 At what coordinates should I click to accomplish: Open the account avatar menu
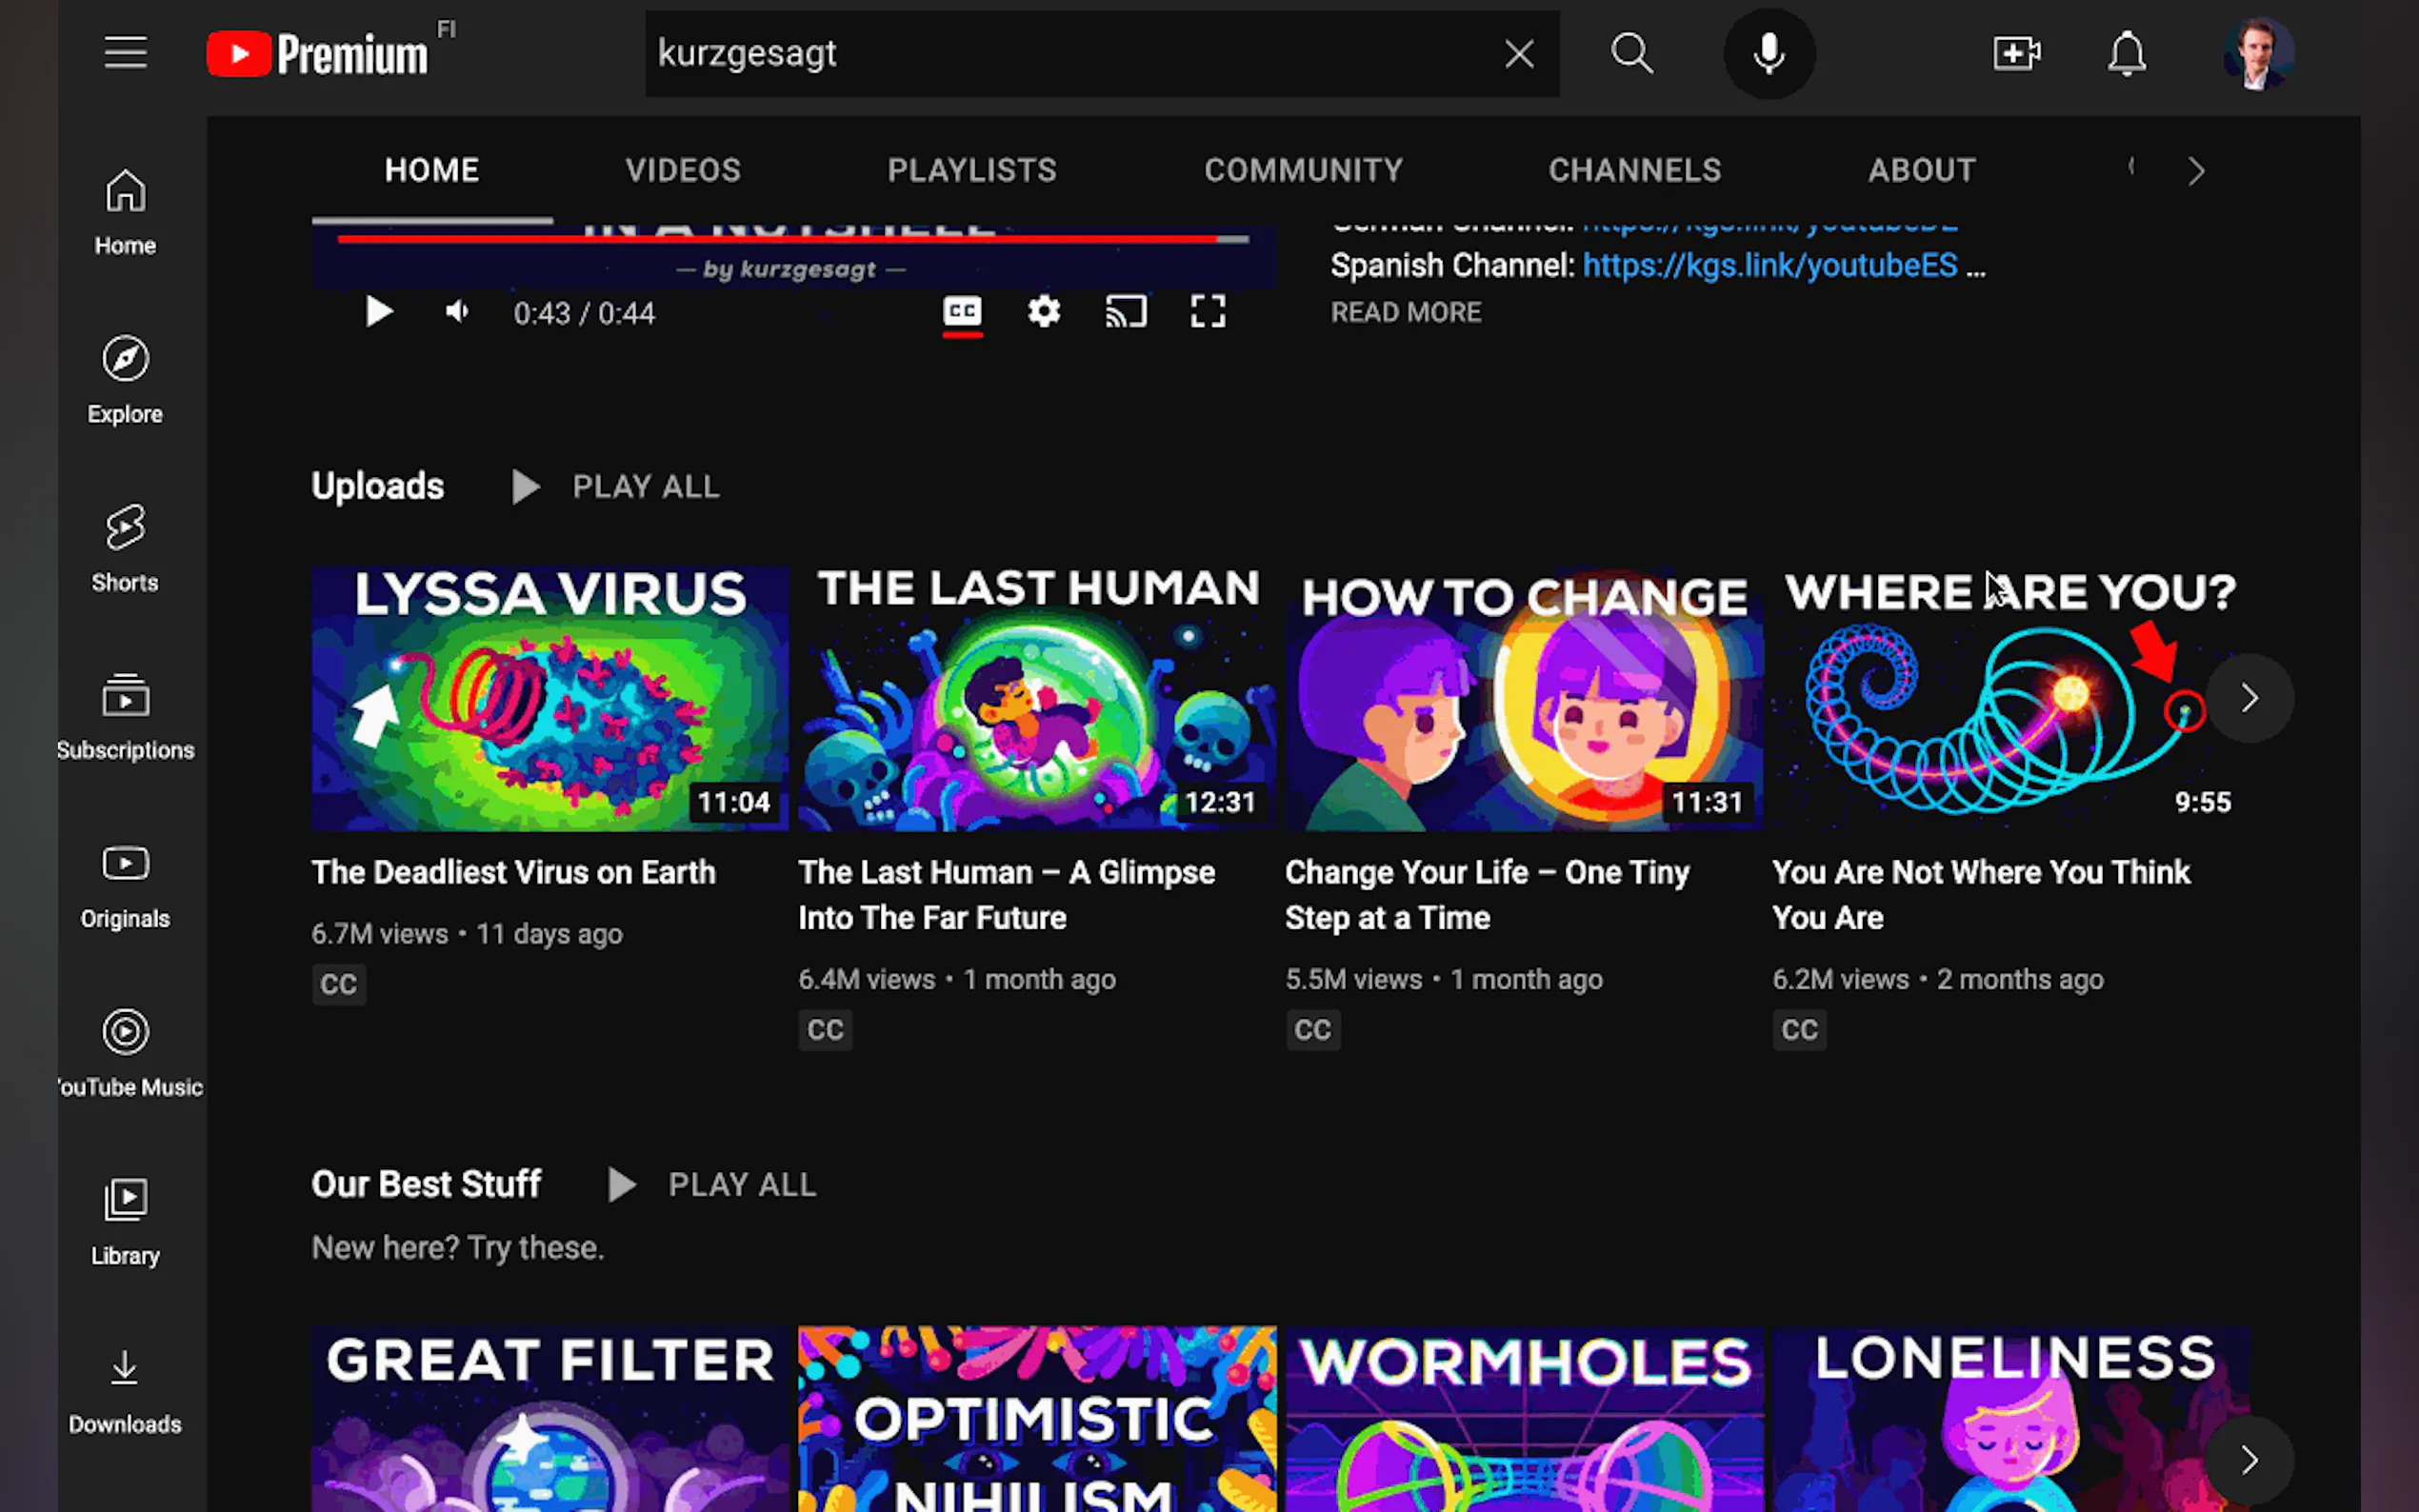(2258, 54)
